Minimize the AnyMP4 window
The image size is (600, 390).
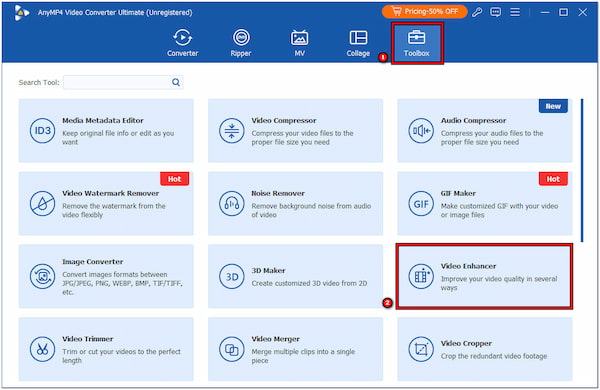[545, 12]
